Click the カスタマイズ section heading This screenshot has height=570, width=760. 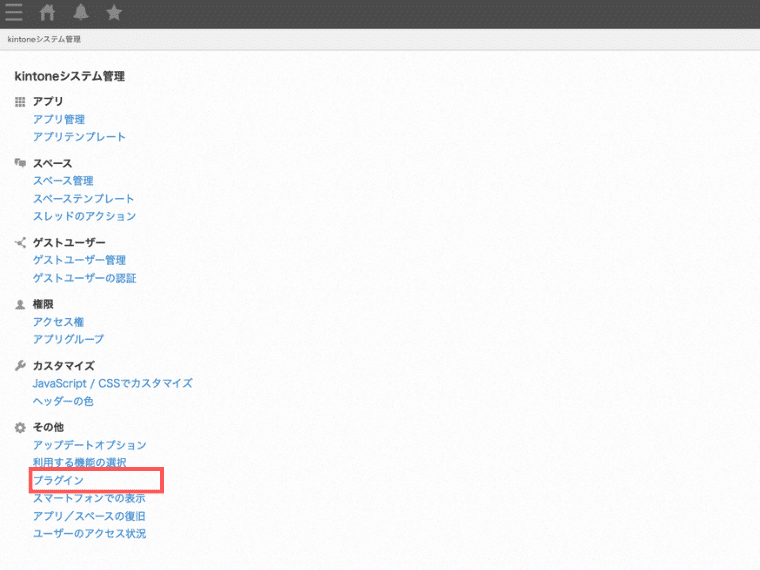pos(63,366)
